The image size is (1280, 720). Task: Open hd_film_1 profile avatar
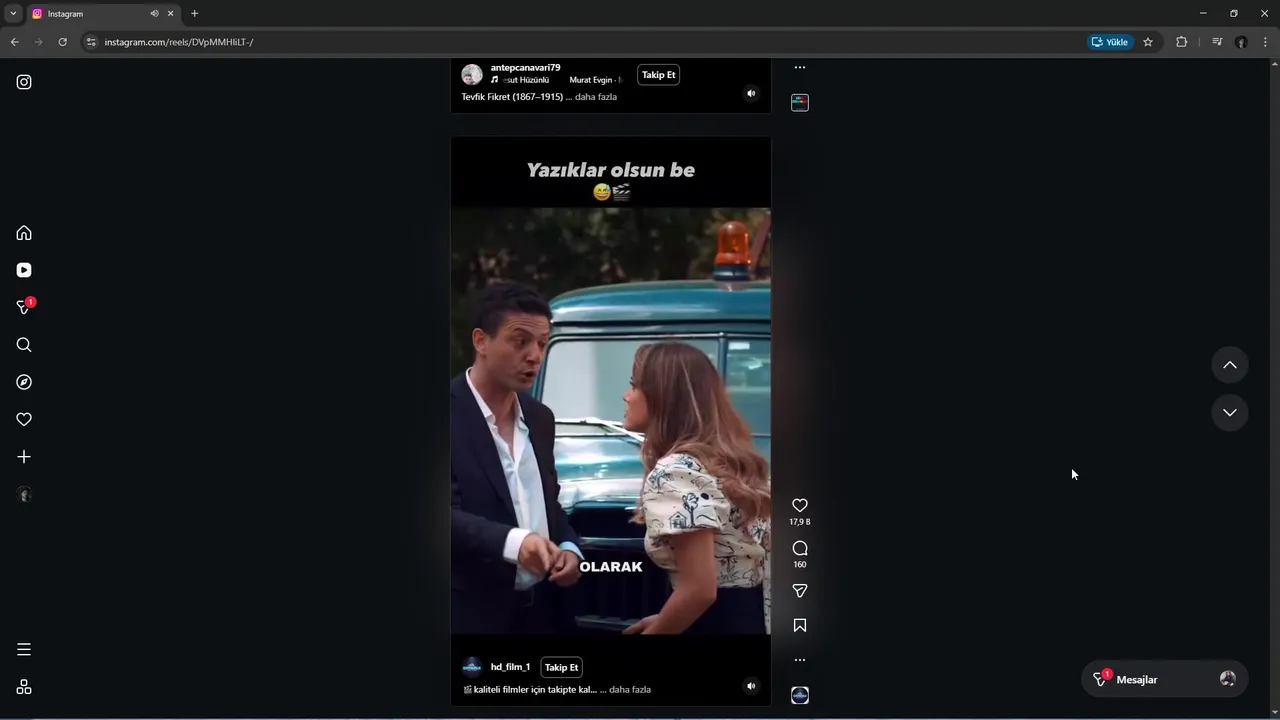[472, 667]
